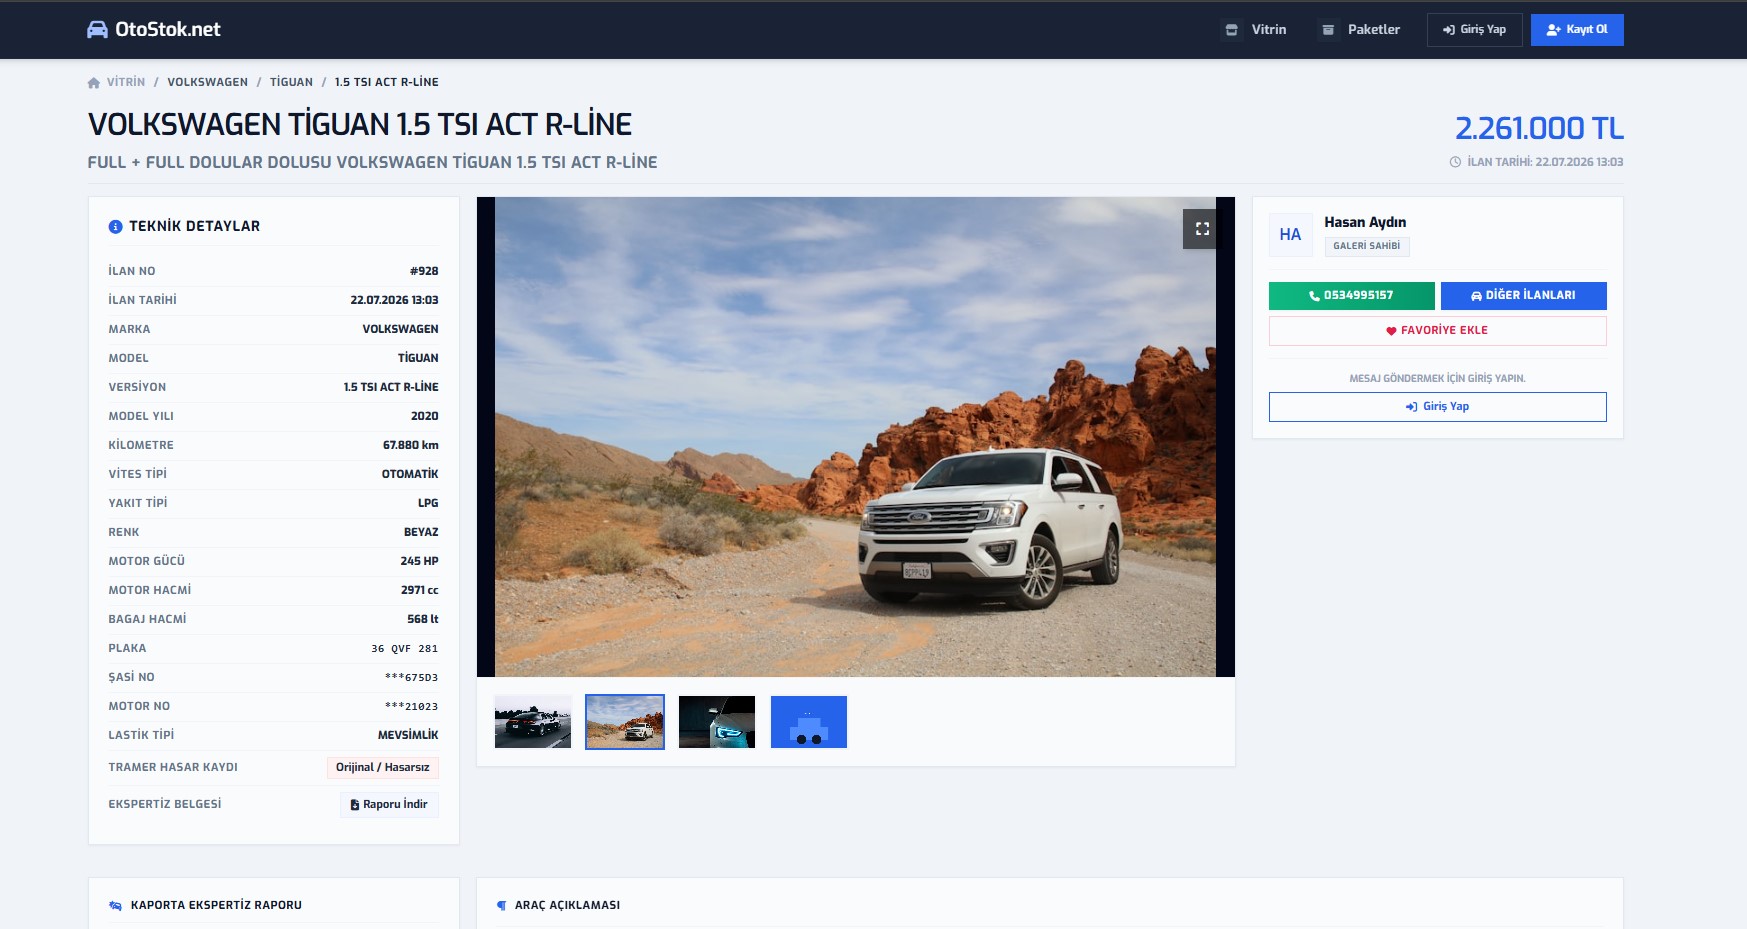Click the kilometre value 67.880 km
Viewport: 1747px width, 929px height.
coord(410,445)
